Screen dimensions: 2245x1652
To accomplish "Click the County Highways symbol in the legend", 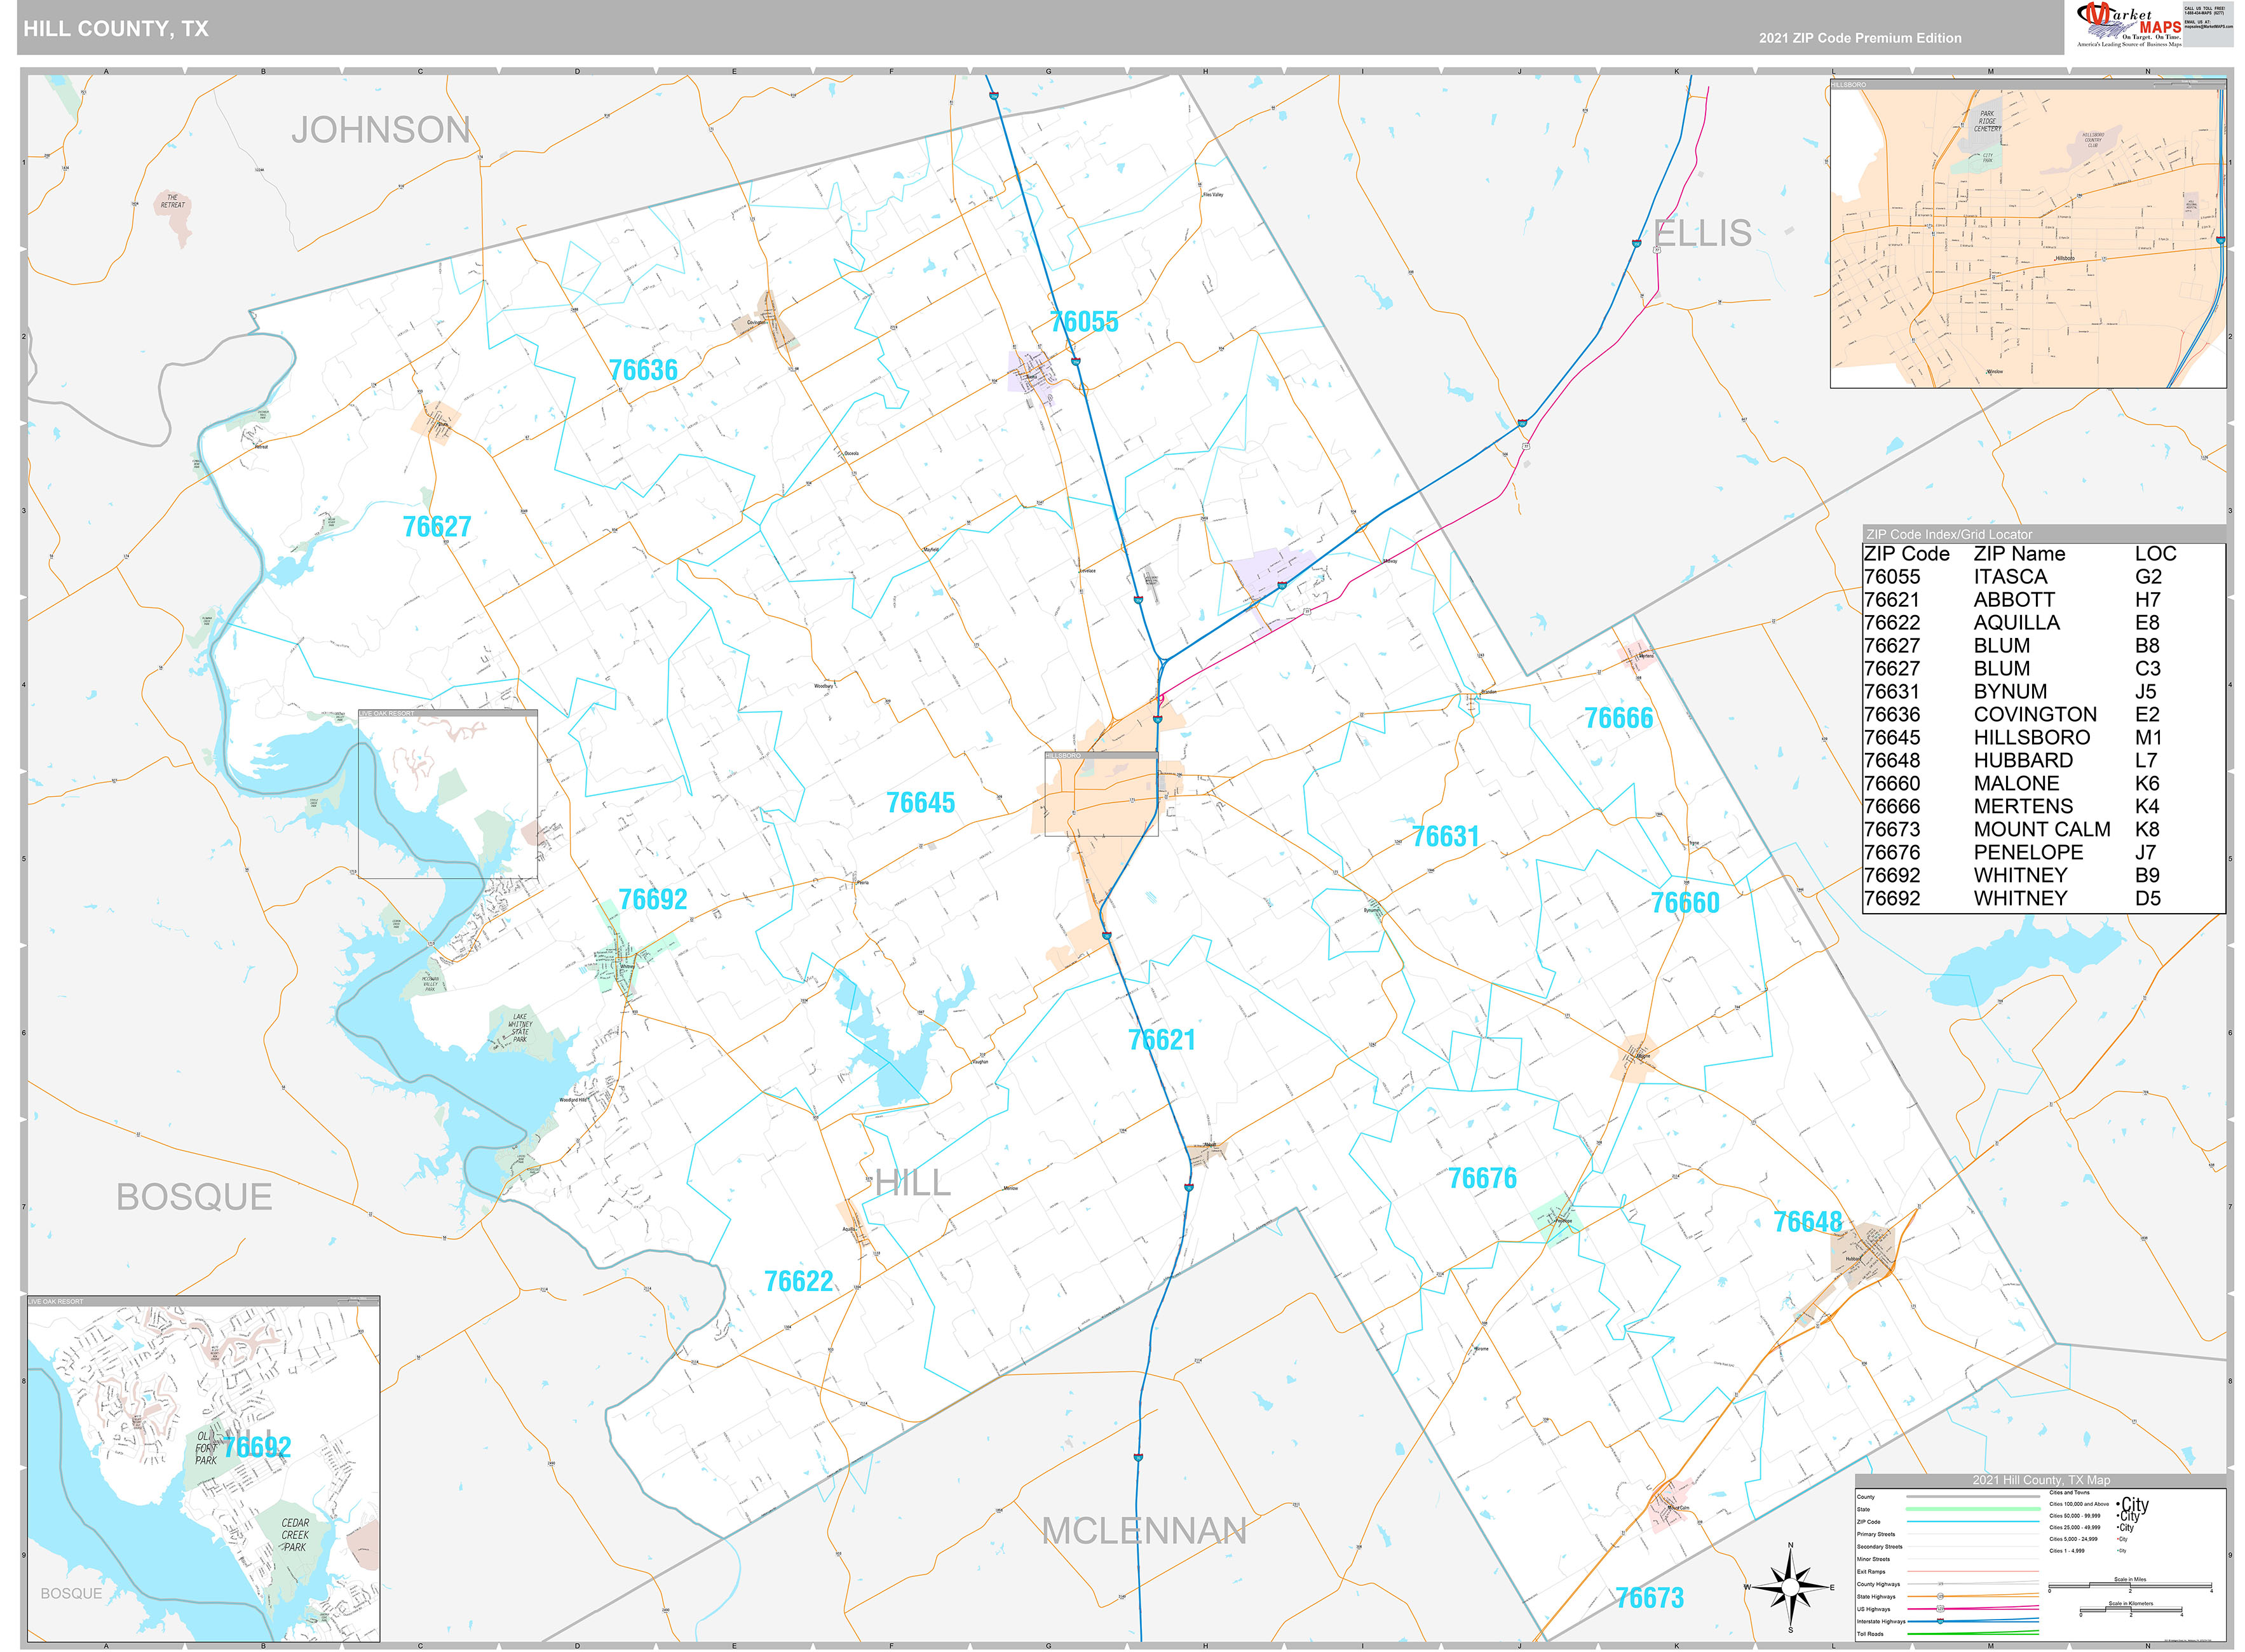I will [1940, 1584].
